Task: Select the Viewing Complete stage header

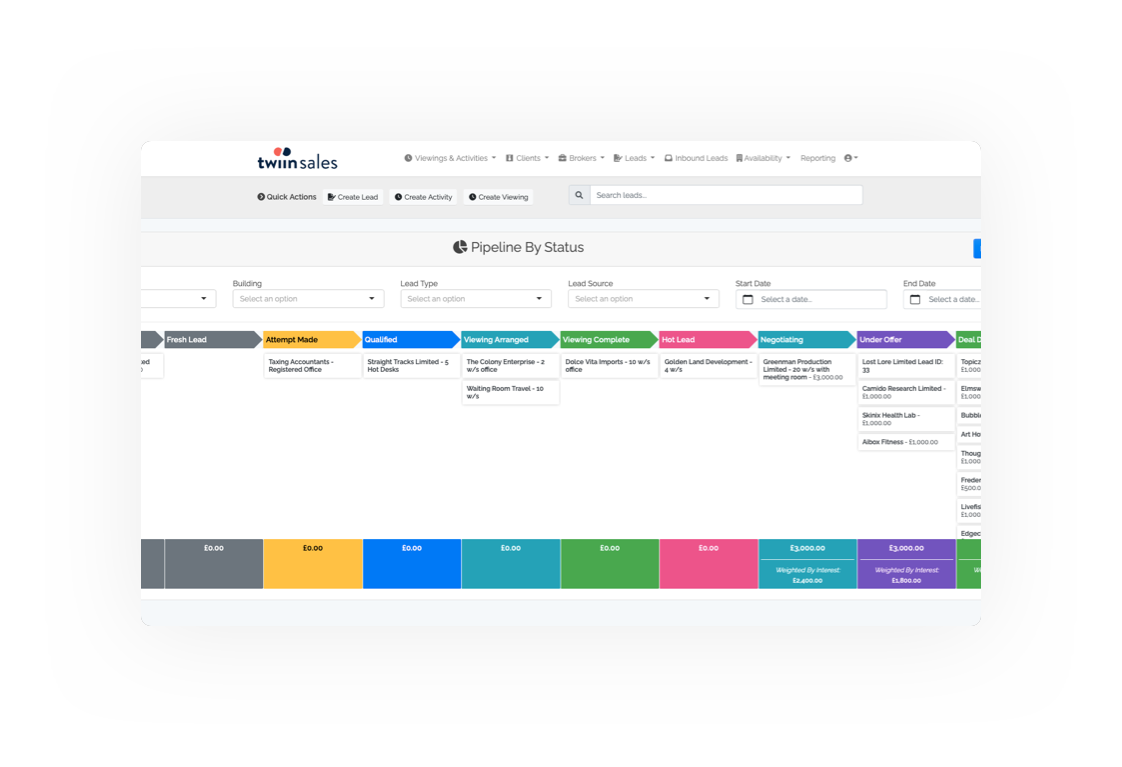Action: pos(608,339)
